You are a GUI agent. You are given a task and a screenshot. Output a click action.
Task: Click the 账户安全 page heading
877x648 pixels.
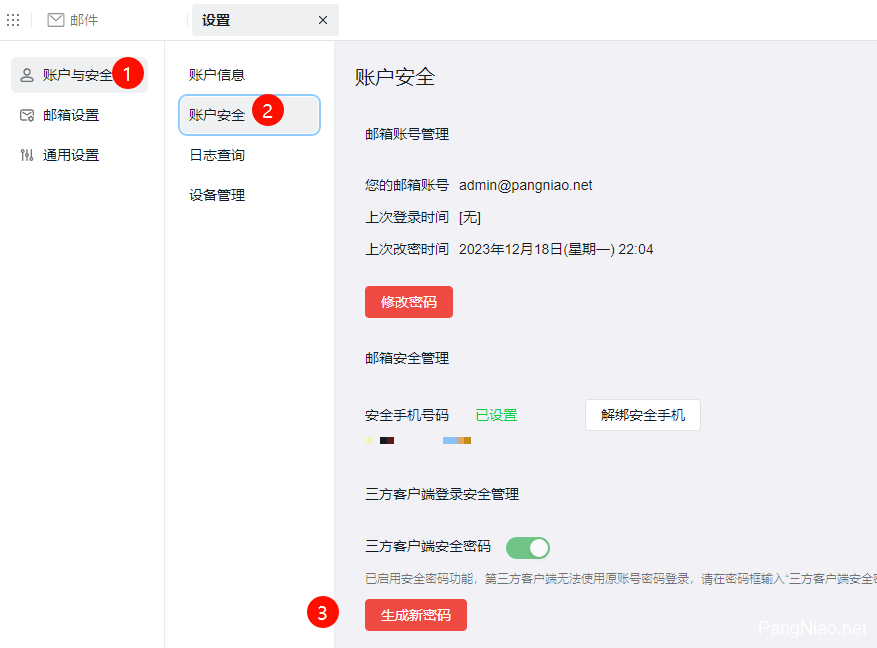coord(395,77)
